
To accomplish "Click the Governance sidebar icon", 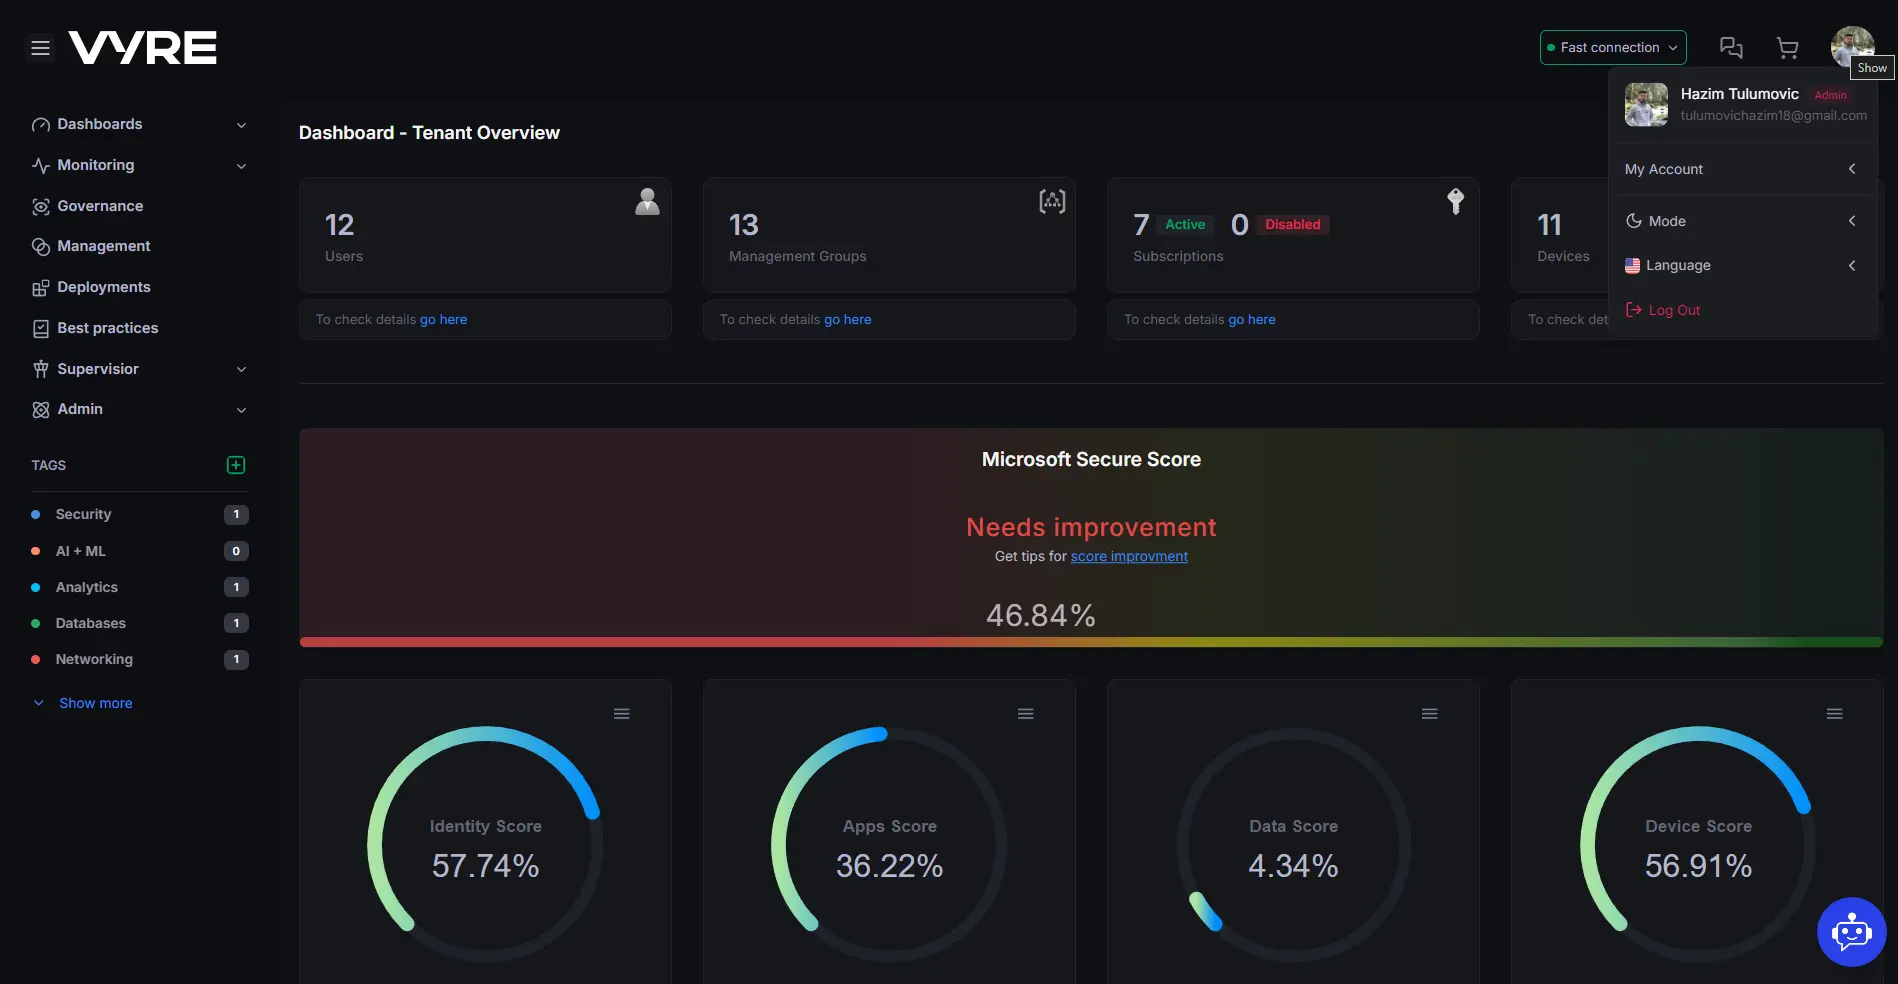I will coord(41,206).
